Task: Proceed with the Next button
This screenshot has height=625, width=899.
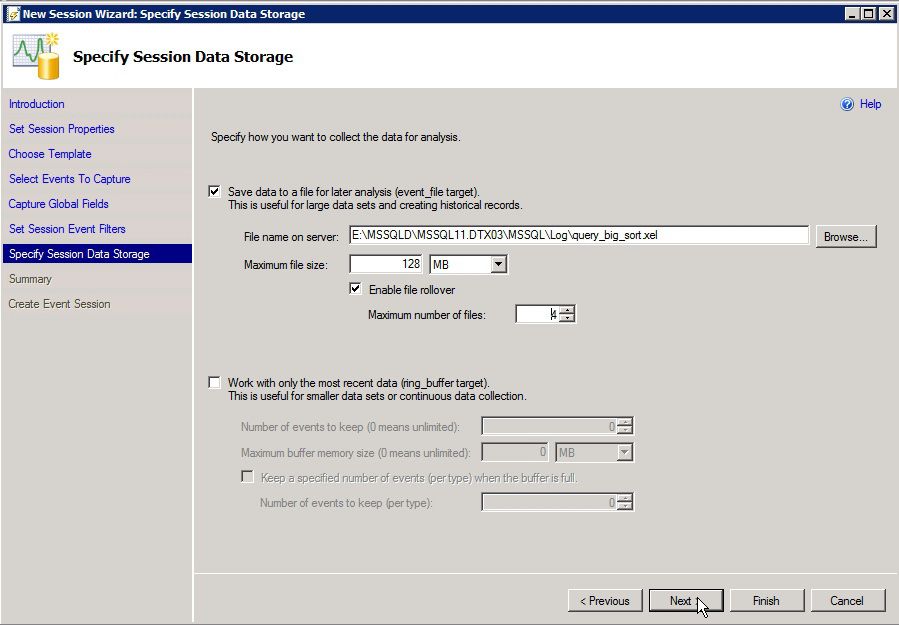Action: pos(686,601)
